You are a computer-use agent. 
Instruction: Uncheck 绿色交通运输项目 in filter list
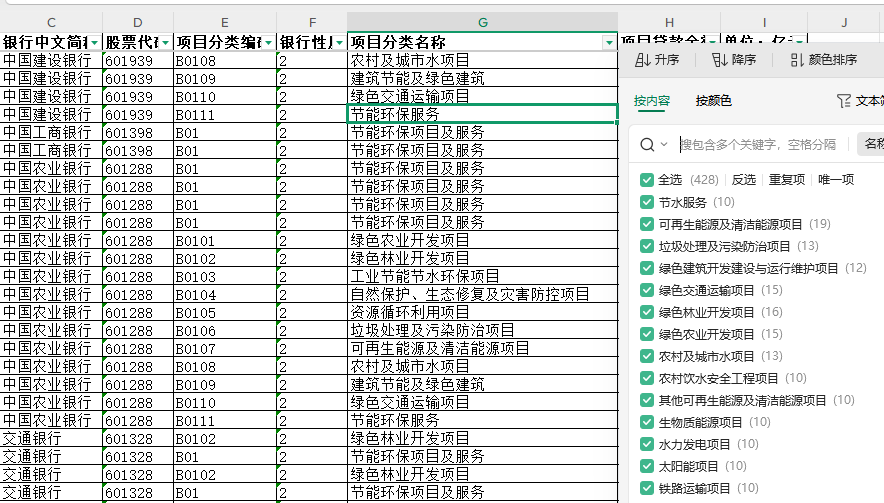[x=647, y=290]
